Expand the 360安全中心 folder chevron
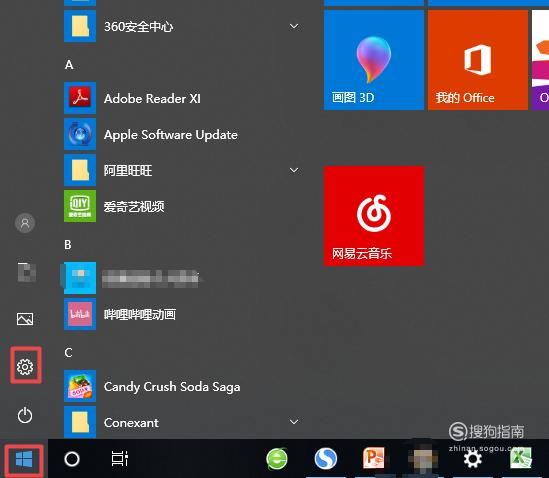Screen dimensions: 549x478 294,26
